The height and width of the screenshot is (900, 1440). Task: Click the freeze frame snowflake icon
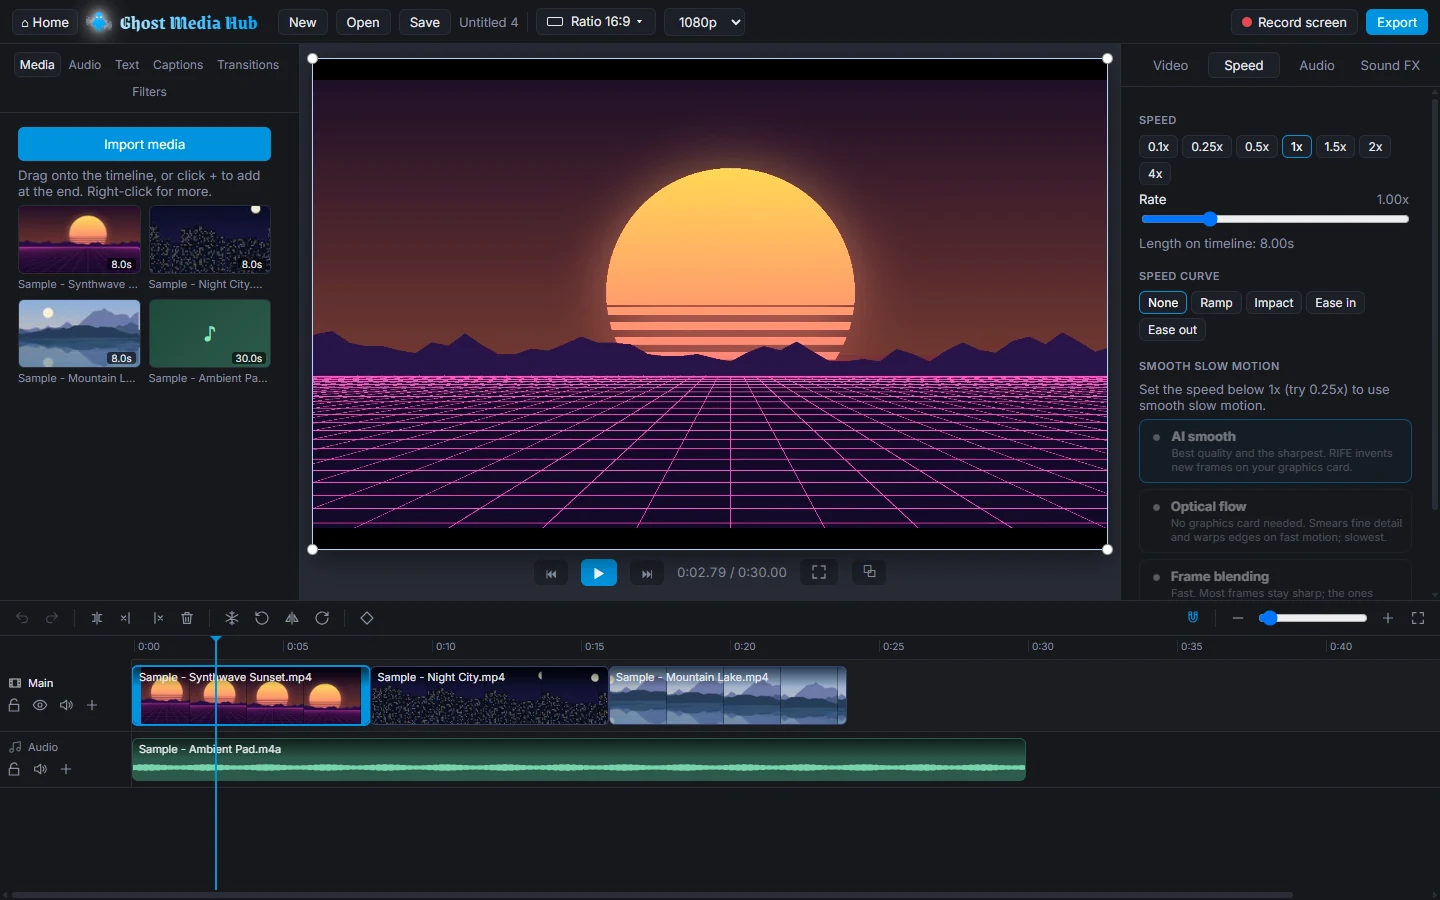pyautogui.click(x=232, y=618)
